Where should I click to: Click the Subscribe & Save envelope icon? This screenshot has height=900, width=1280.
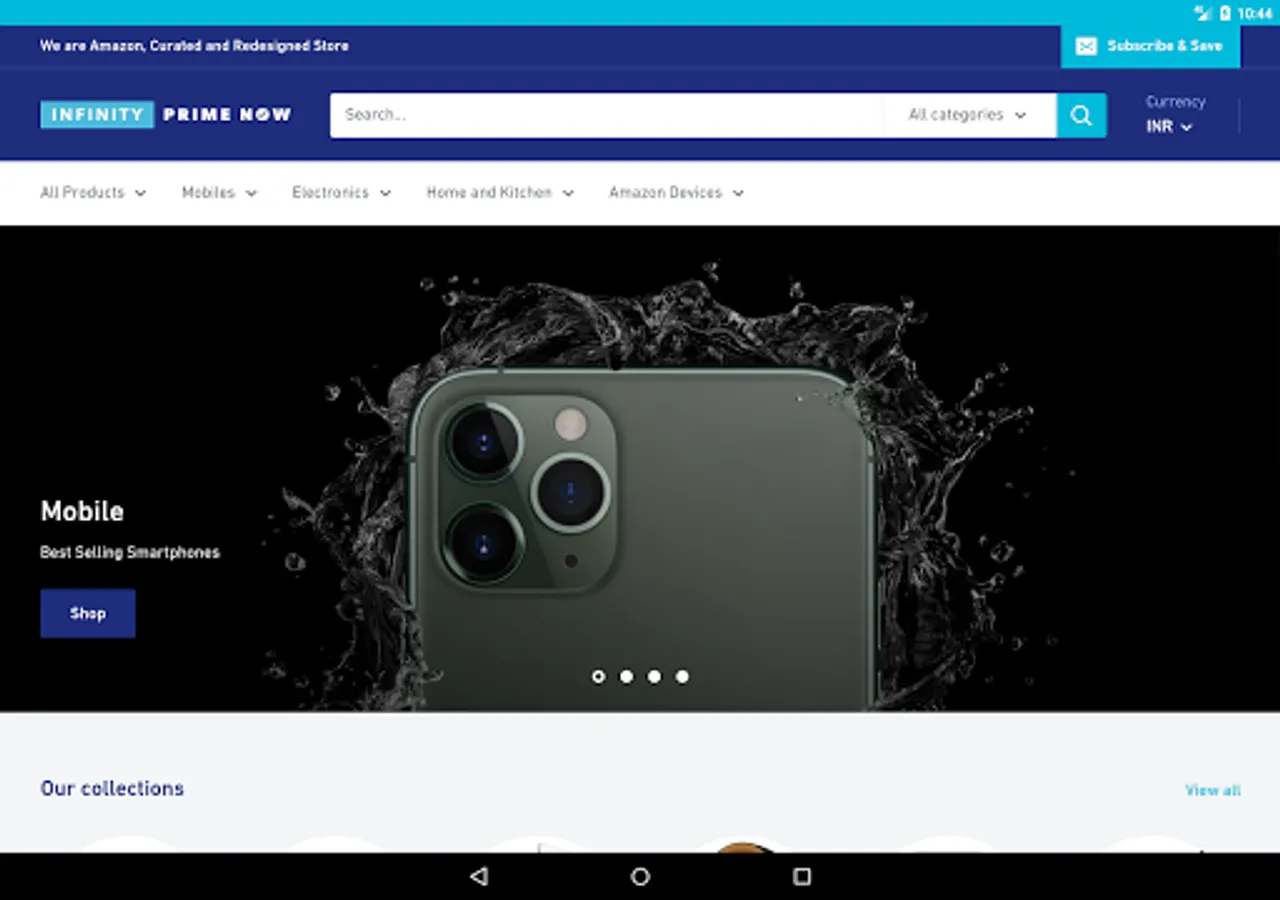1086,46
